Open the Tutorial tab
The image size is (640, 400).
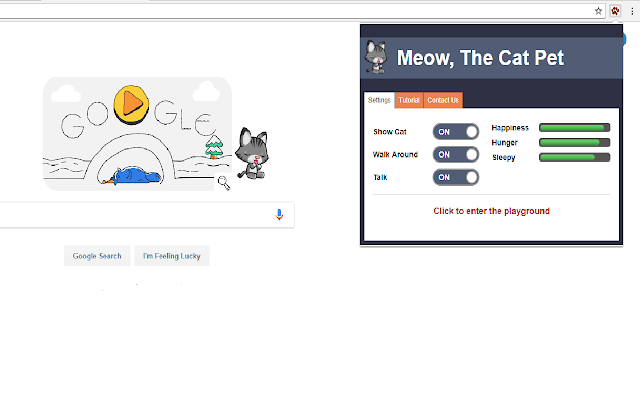click(x=409, y=100)
